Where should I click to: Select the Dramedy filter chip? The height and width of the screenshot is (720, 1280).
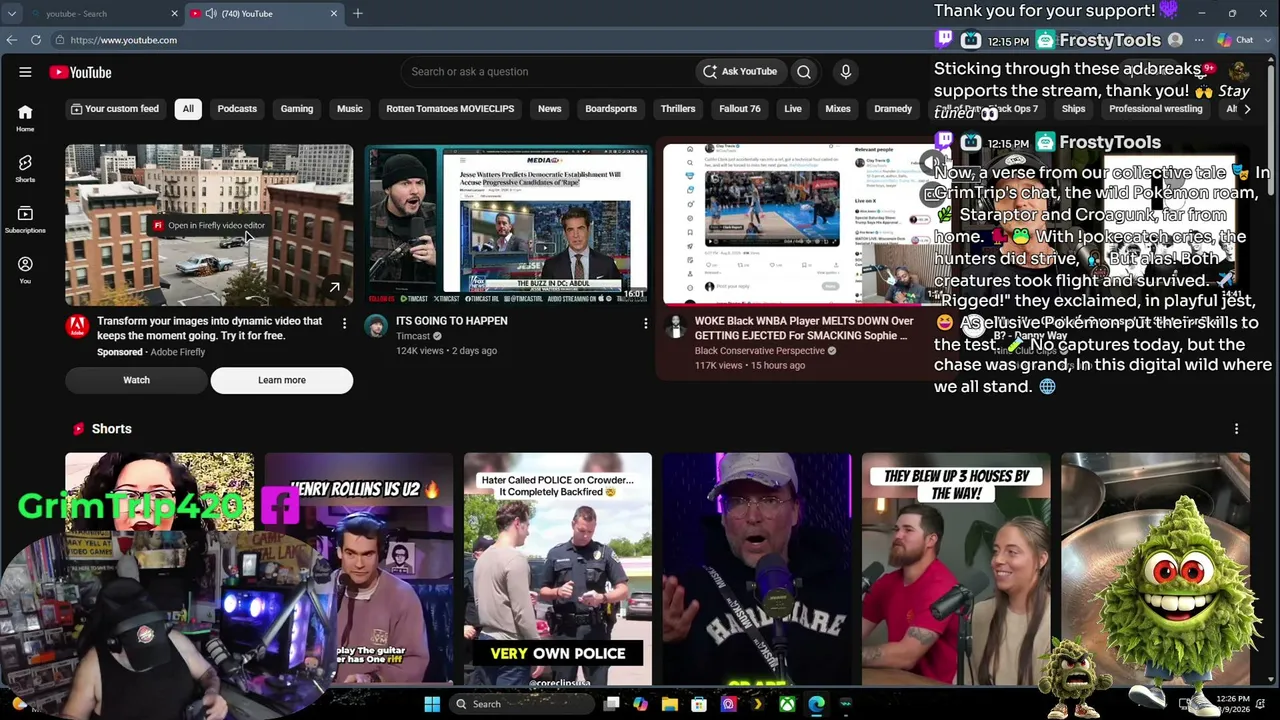pos(893,109)
